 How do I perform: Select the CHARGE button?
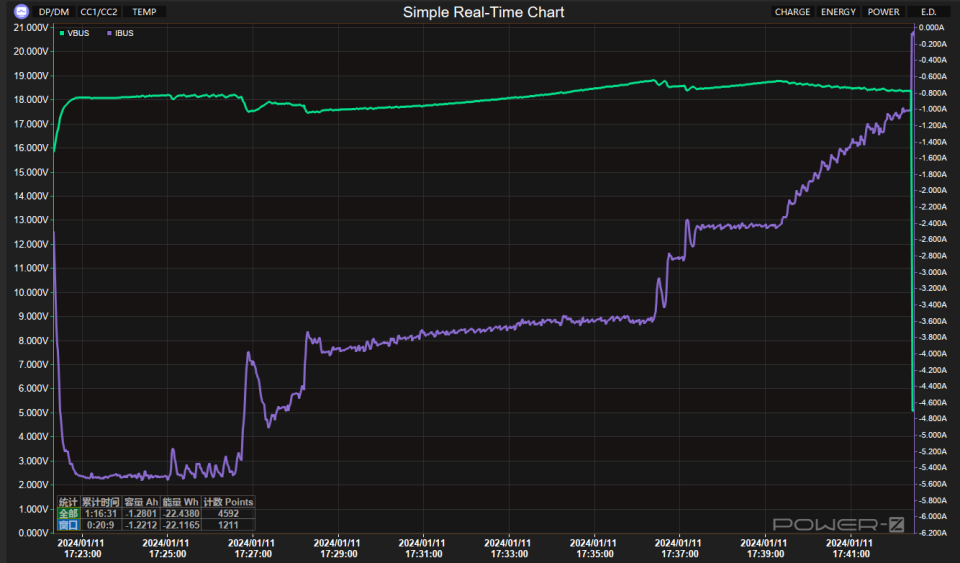point(792,12)
